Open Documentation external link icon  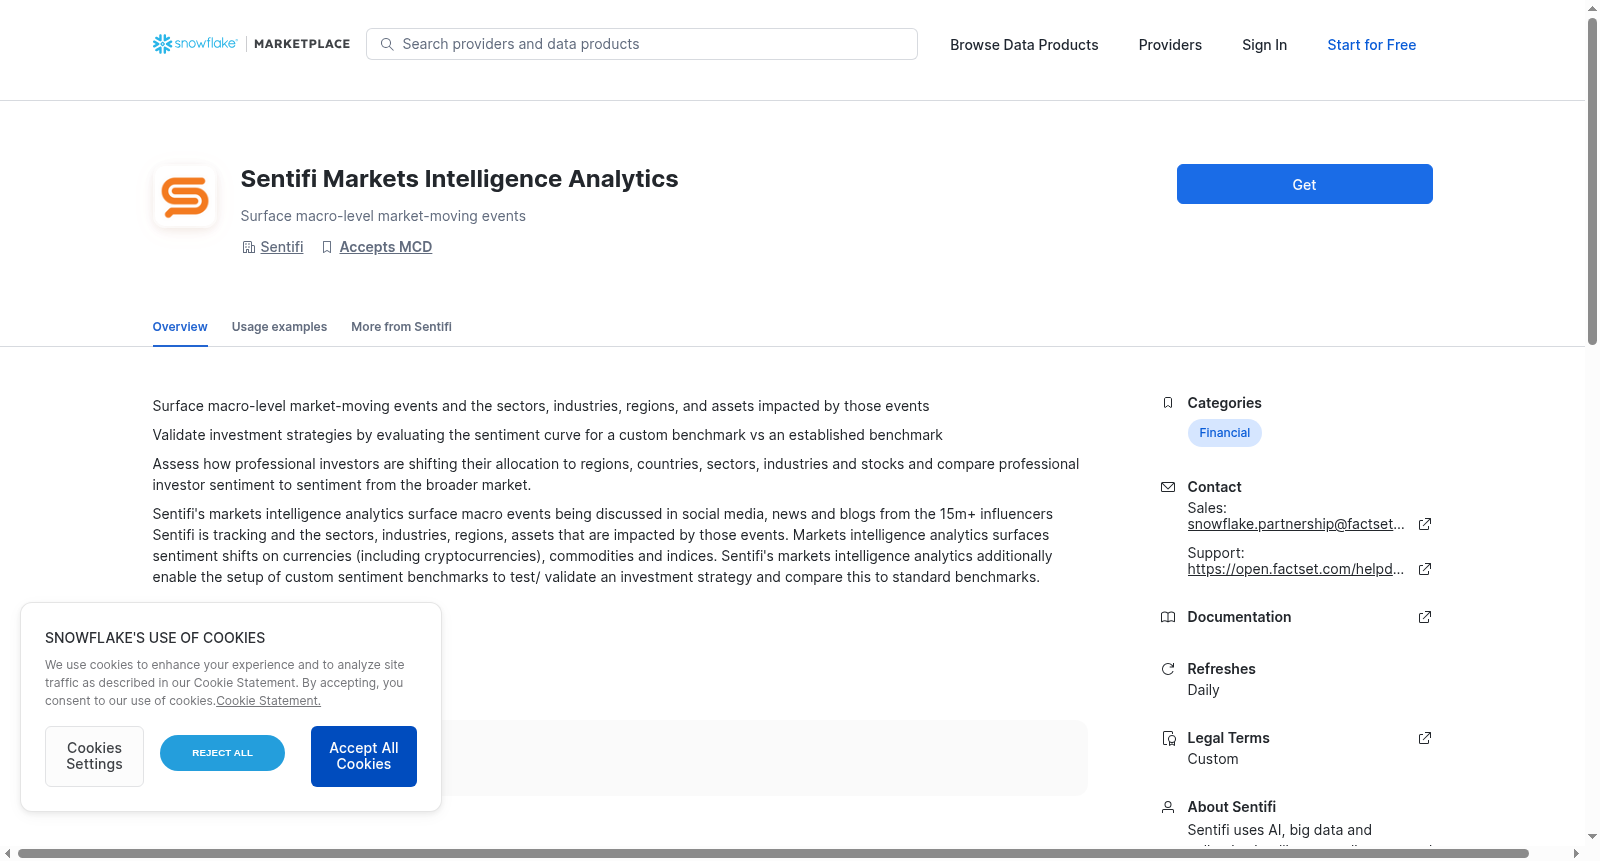1425,617
